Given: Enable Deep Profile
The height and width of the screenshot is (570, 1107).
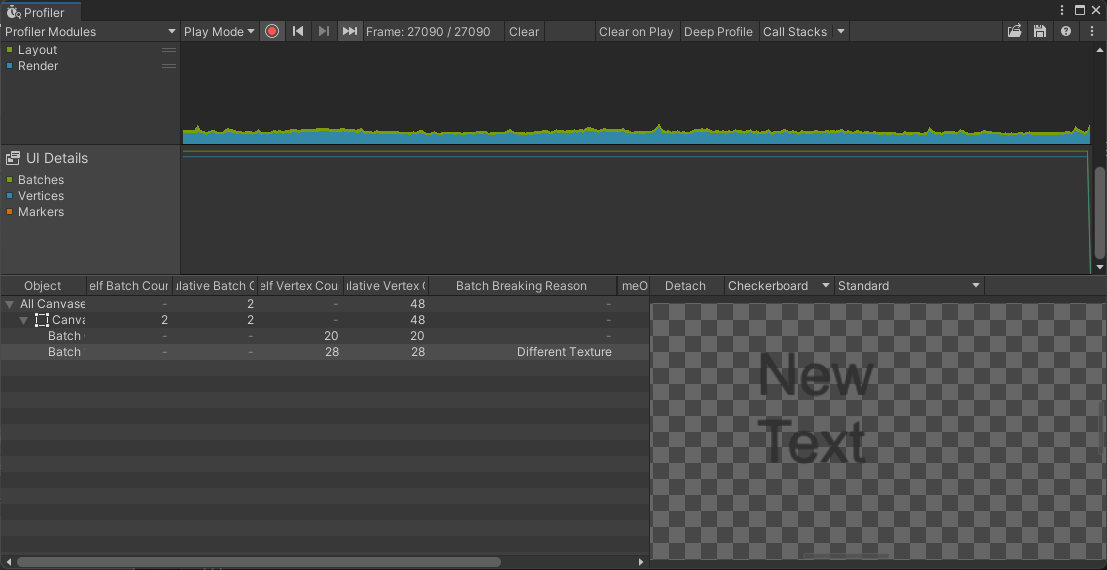Looking at the screenshot, I should pos(718,31).
